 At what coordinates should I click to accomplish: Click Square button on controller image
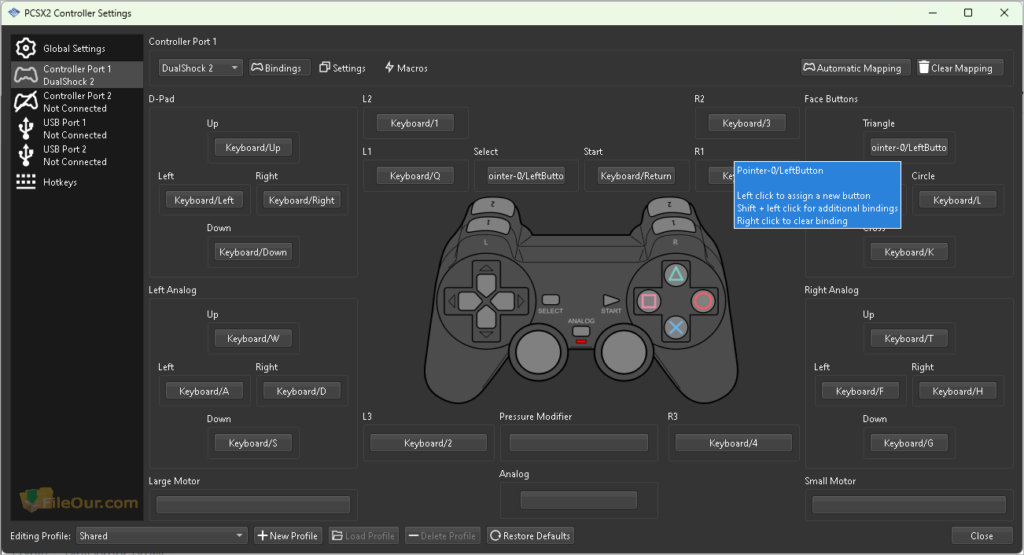648,301
